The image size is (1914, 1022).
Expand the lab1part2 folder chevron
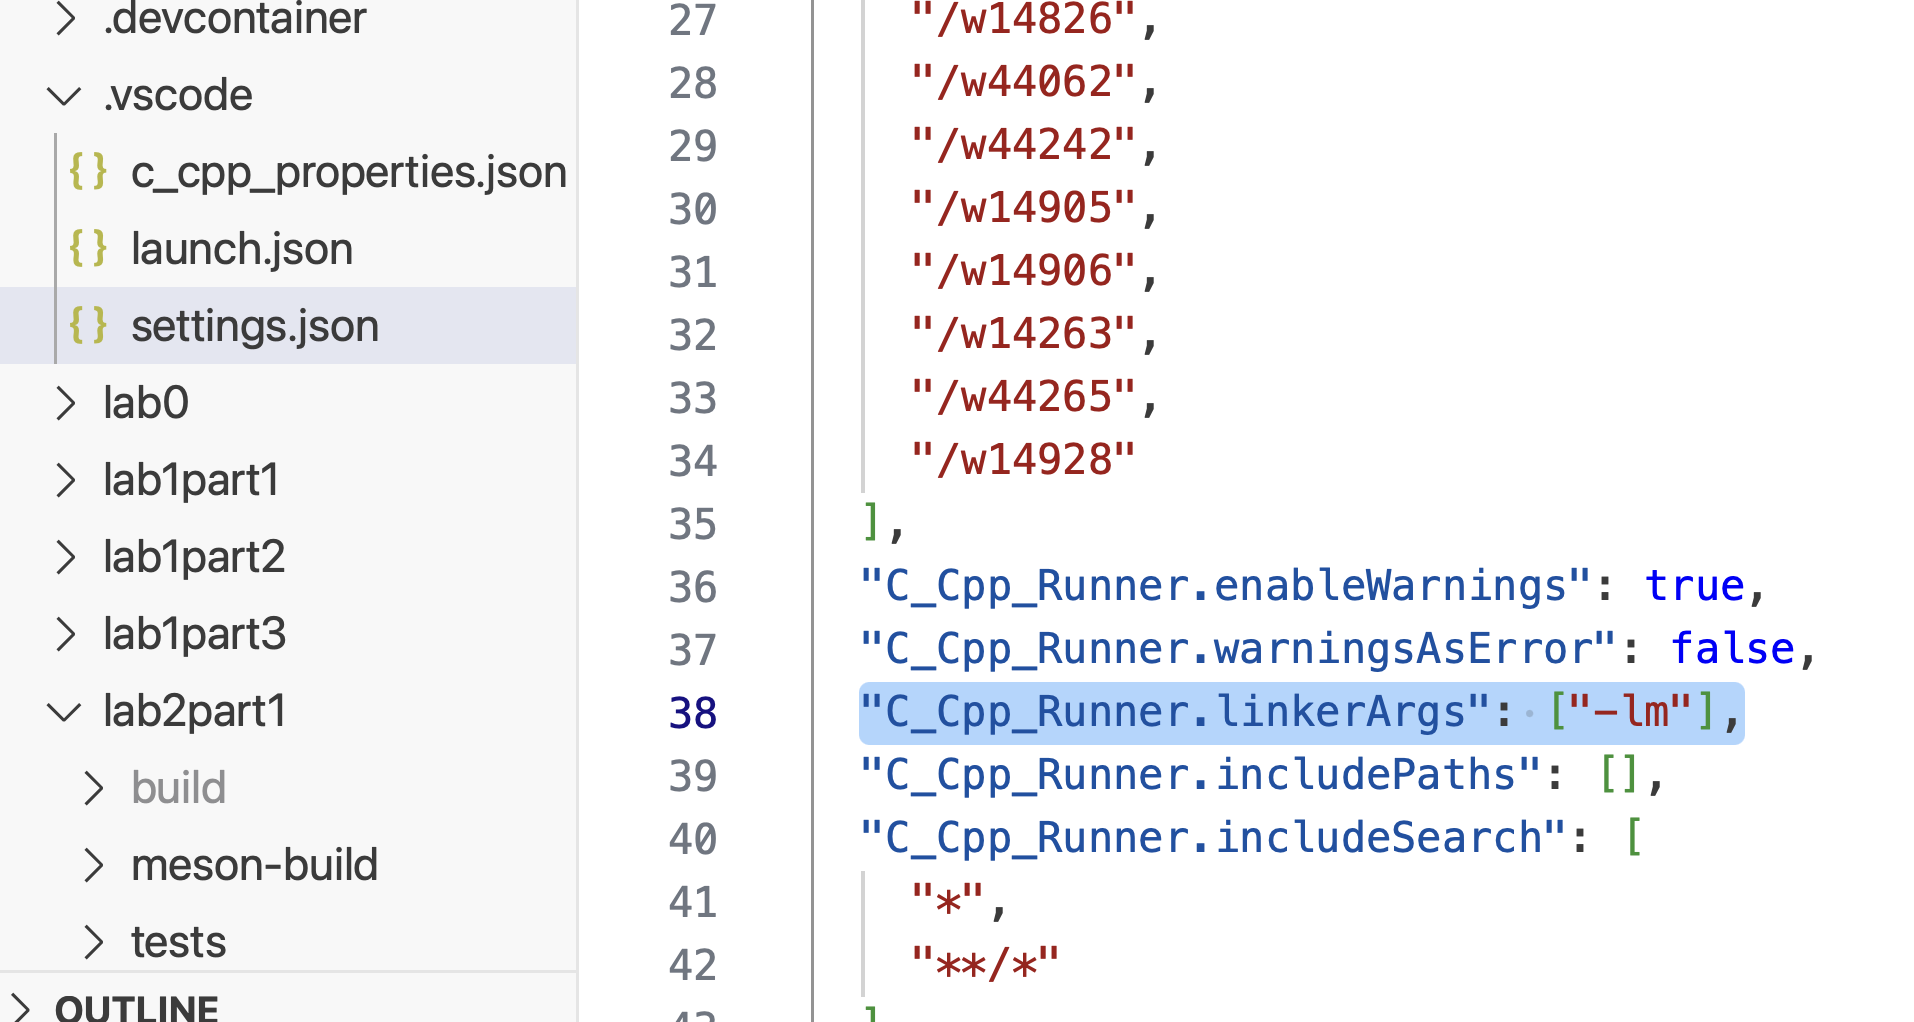[x=65, y=557]
